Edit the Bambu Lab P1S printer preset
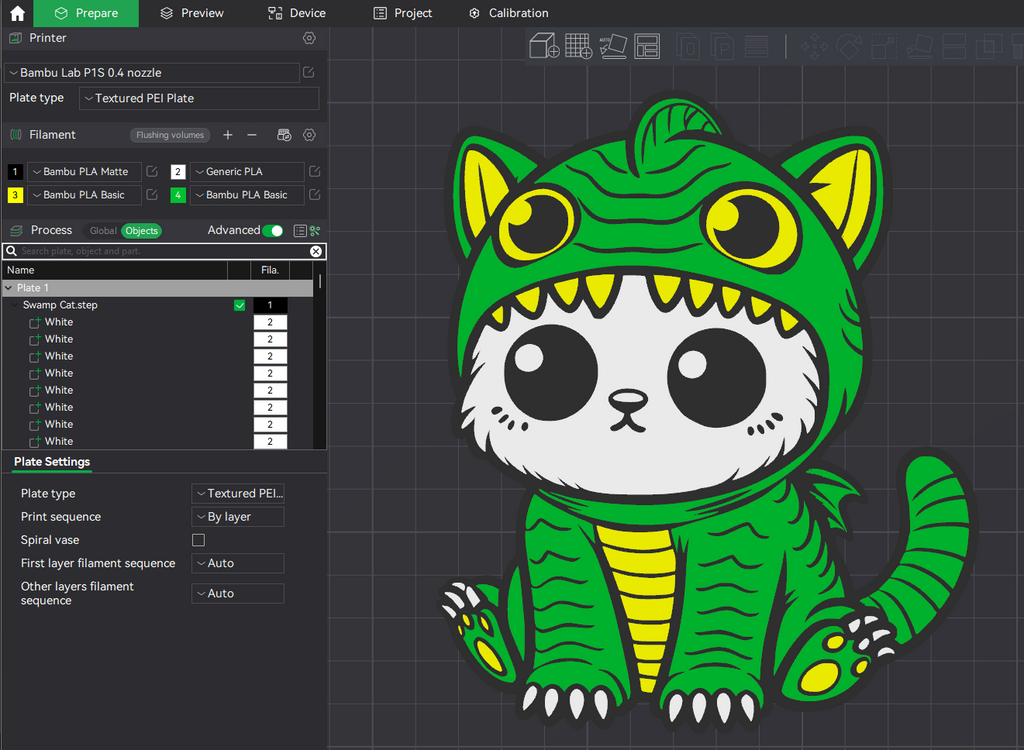Image resolution: width=1024 pixels, height=750 pixels. coord(309,73)
